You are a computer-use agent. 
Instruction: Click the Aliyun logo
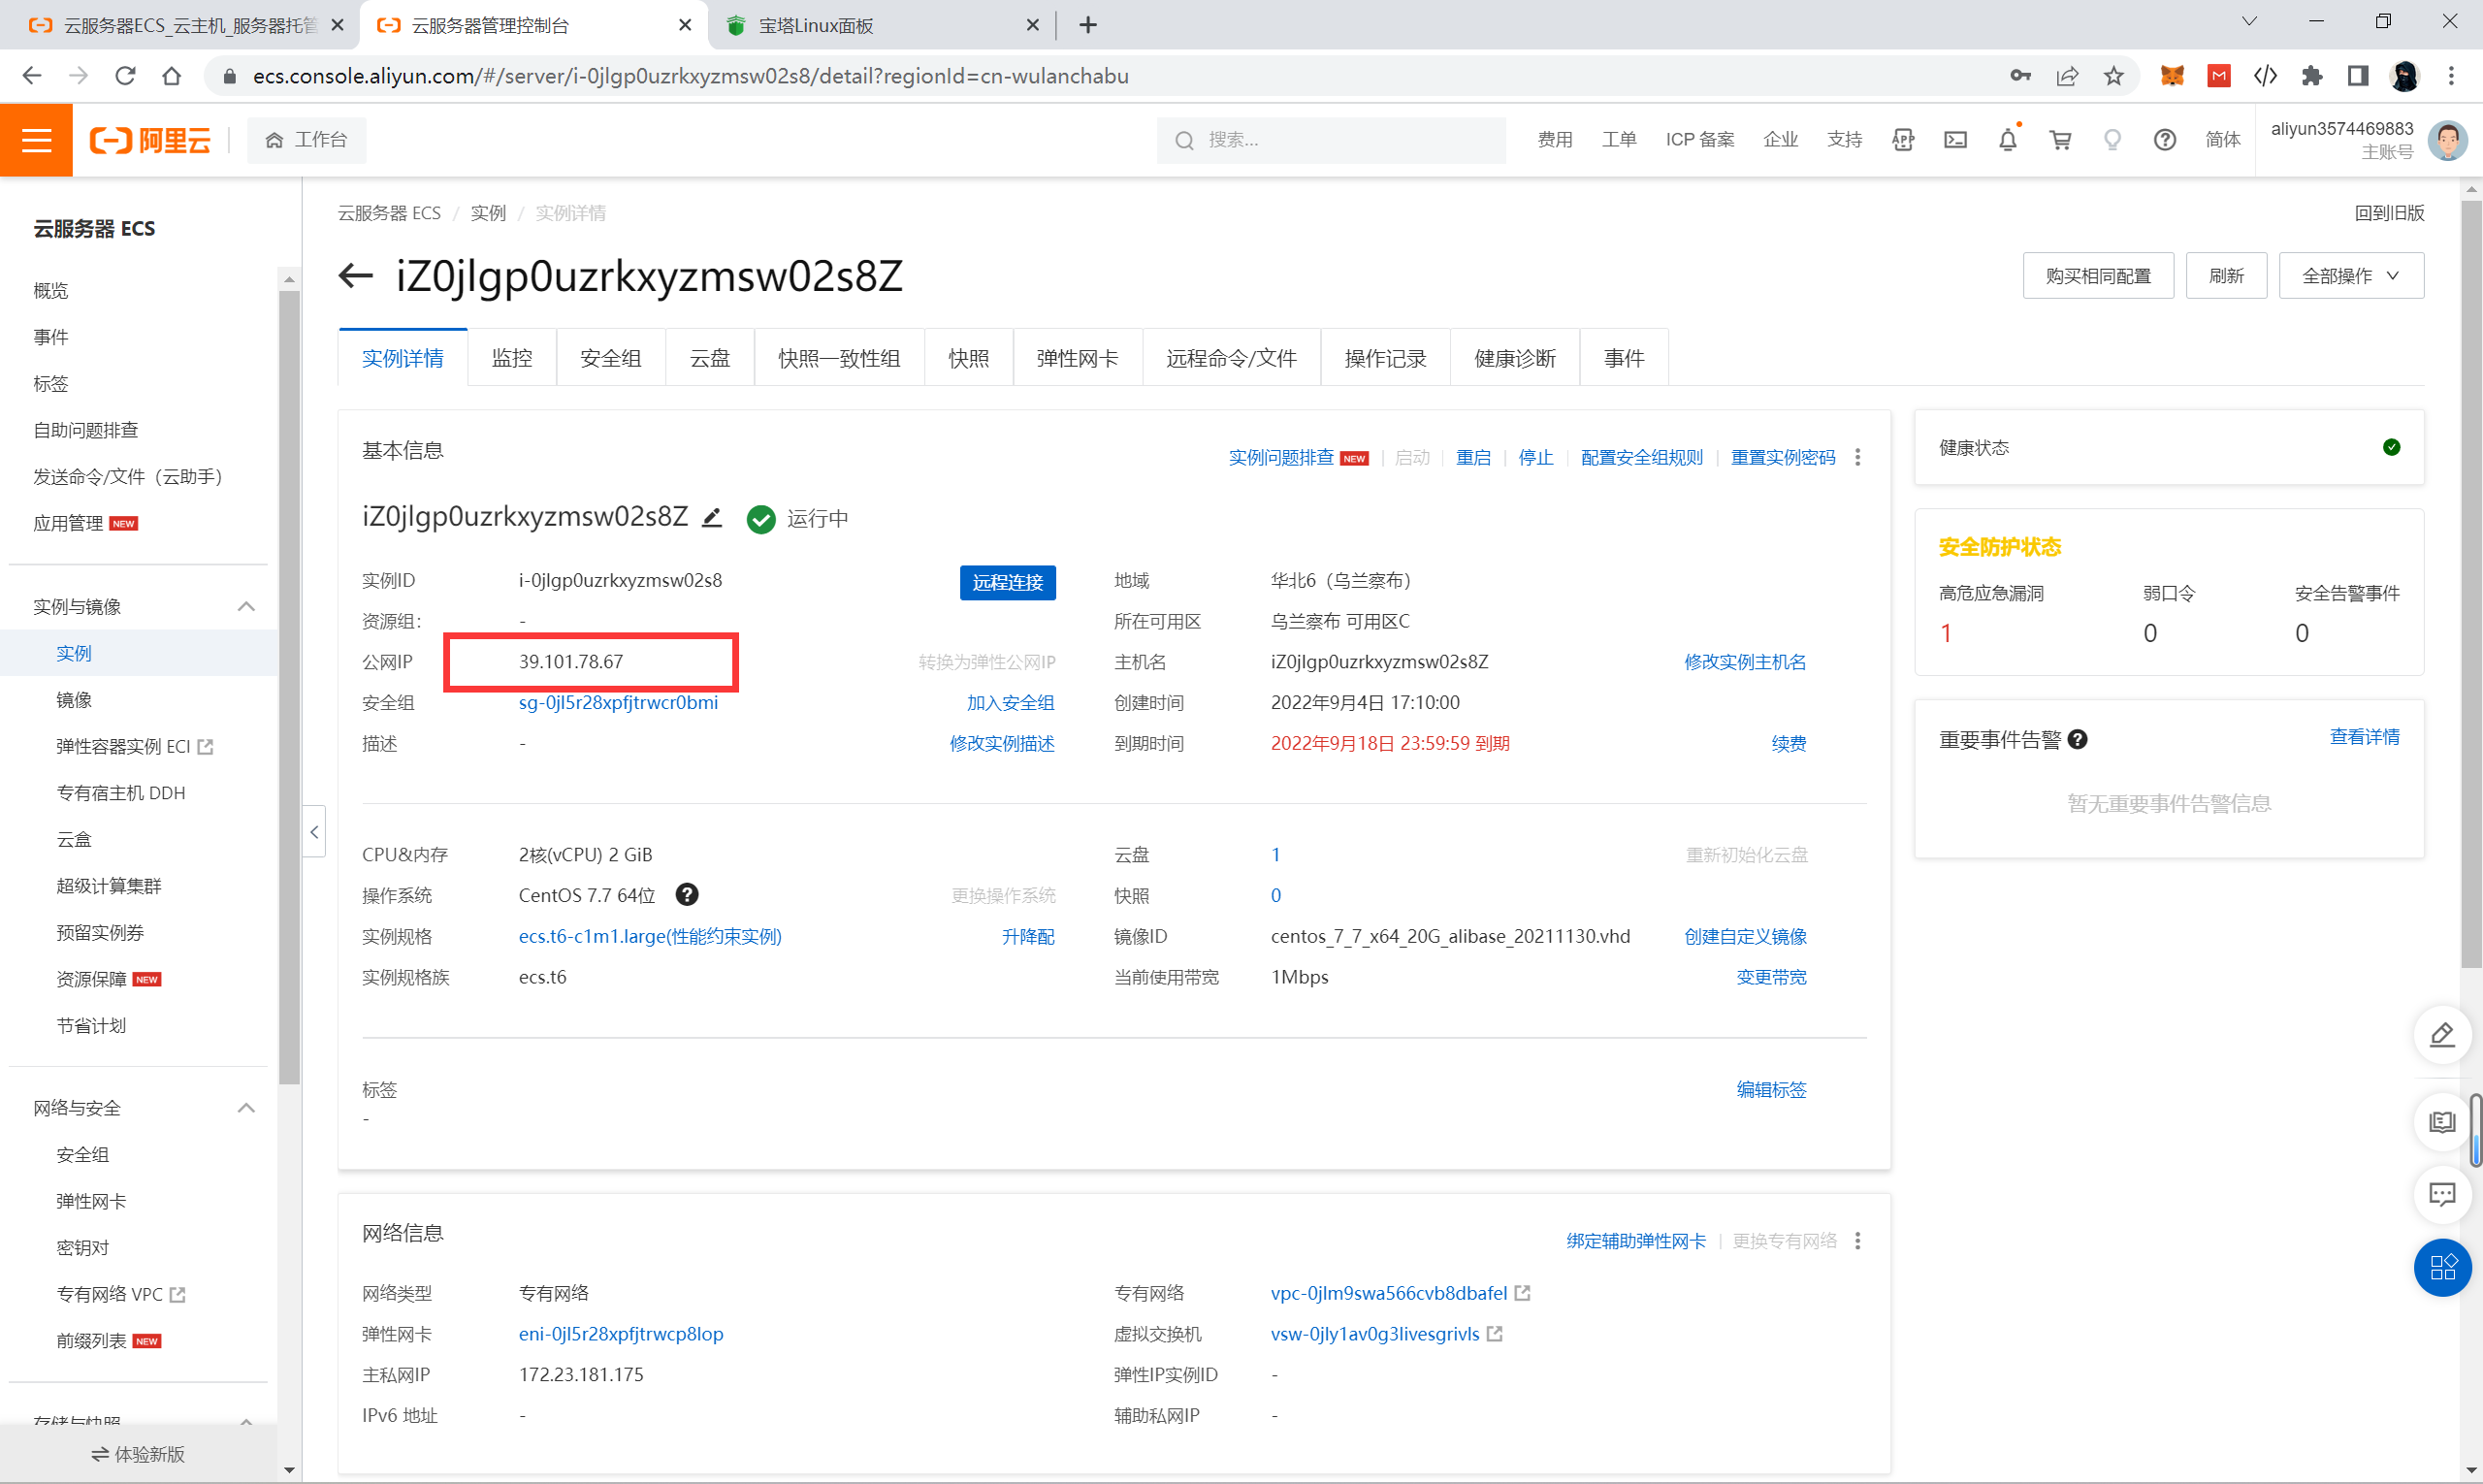[150, 140]
